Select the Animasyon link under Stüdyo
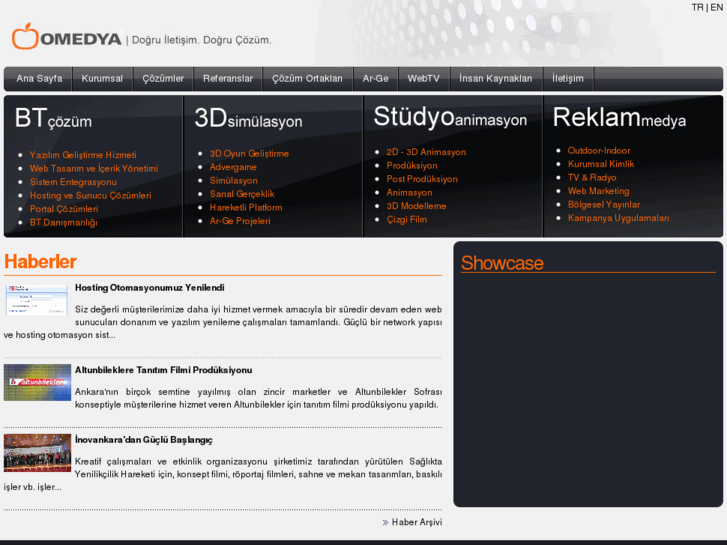The image size is (727, 545). [409, 192]
